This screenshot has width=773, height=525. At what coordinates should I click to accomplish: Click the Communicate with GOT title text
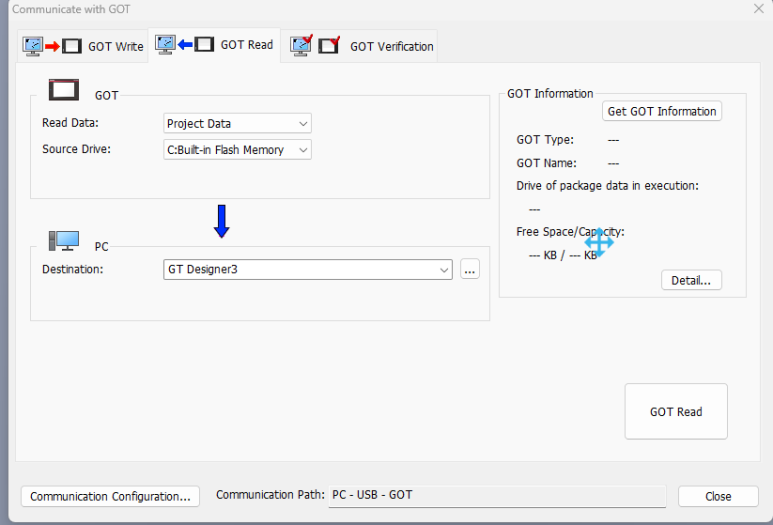(71, 9)
